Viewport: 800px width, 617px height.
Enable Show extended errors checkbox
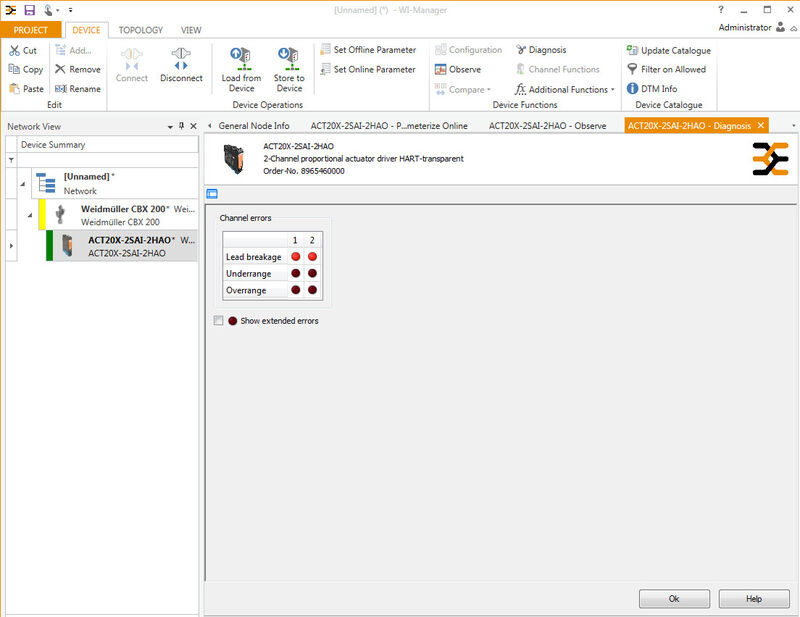(x=218, y=321)
